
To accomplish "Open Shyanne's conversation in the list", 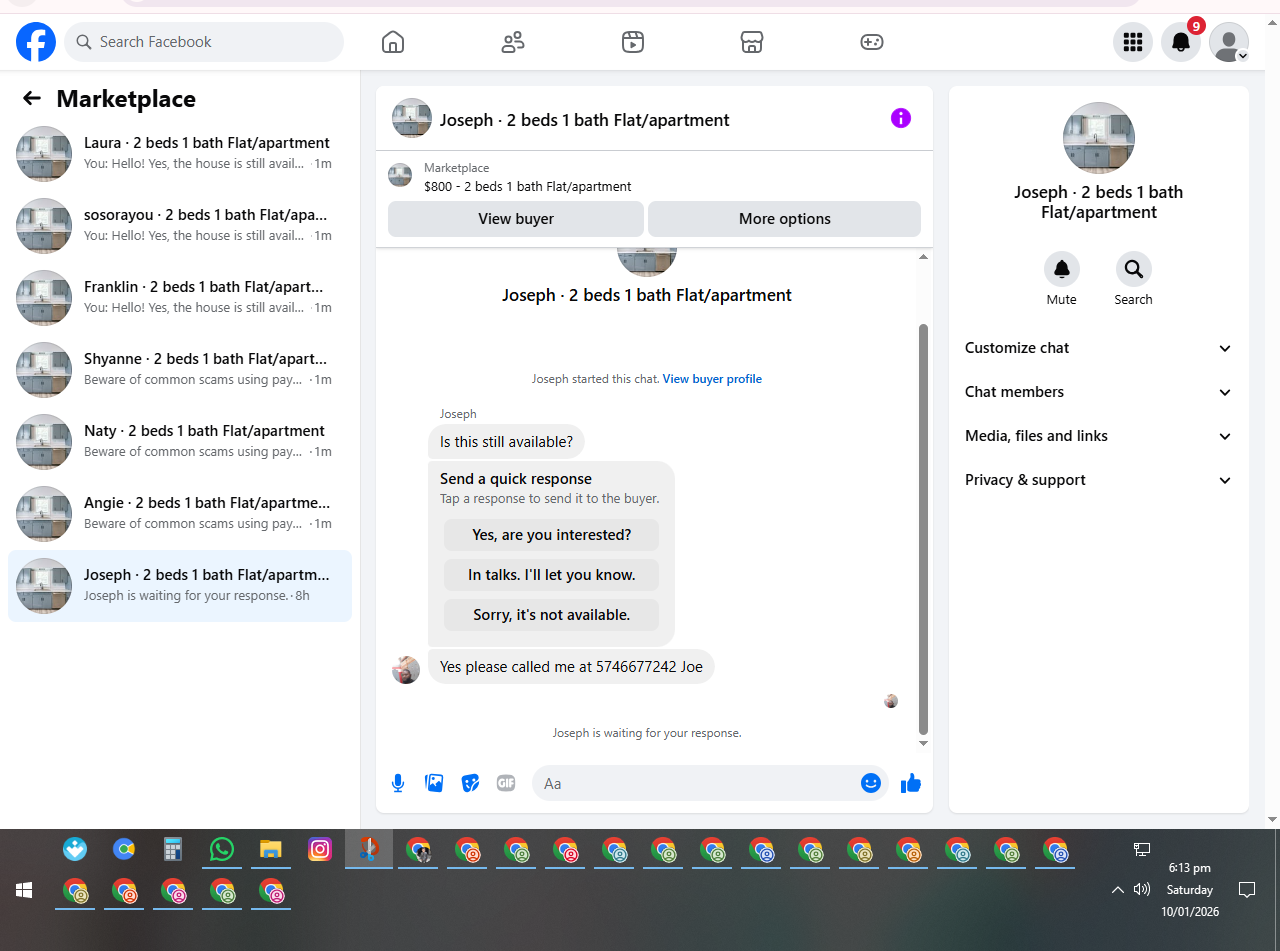I will point(180,370).
